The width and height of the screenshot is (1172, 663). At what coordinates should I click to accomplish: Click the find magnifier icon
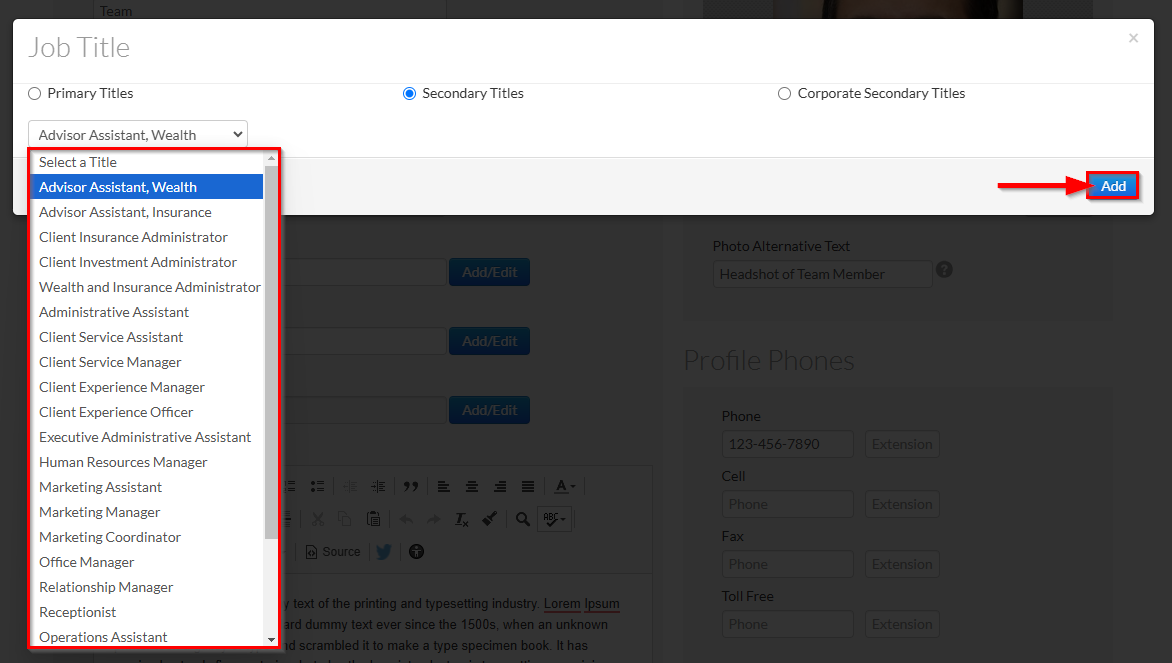pos(522,519)
